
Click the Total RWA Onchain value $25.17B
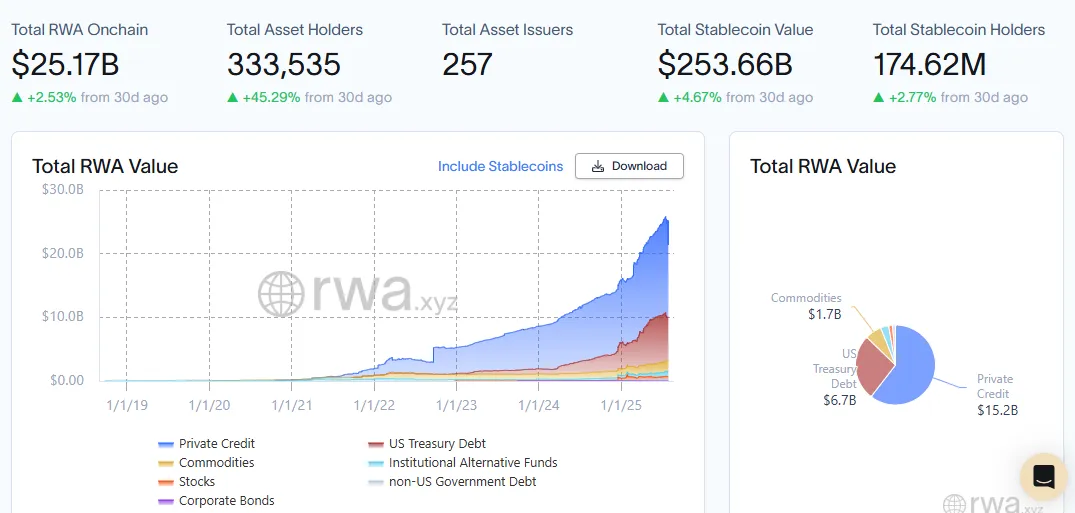(x=65, y=64)
